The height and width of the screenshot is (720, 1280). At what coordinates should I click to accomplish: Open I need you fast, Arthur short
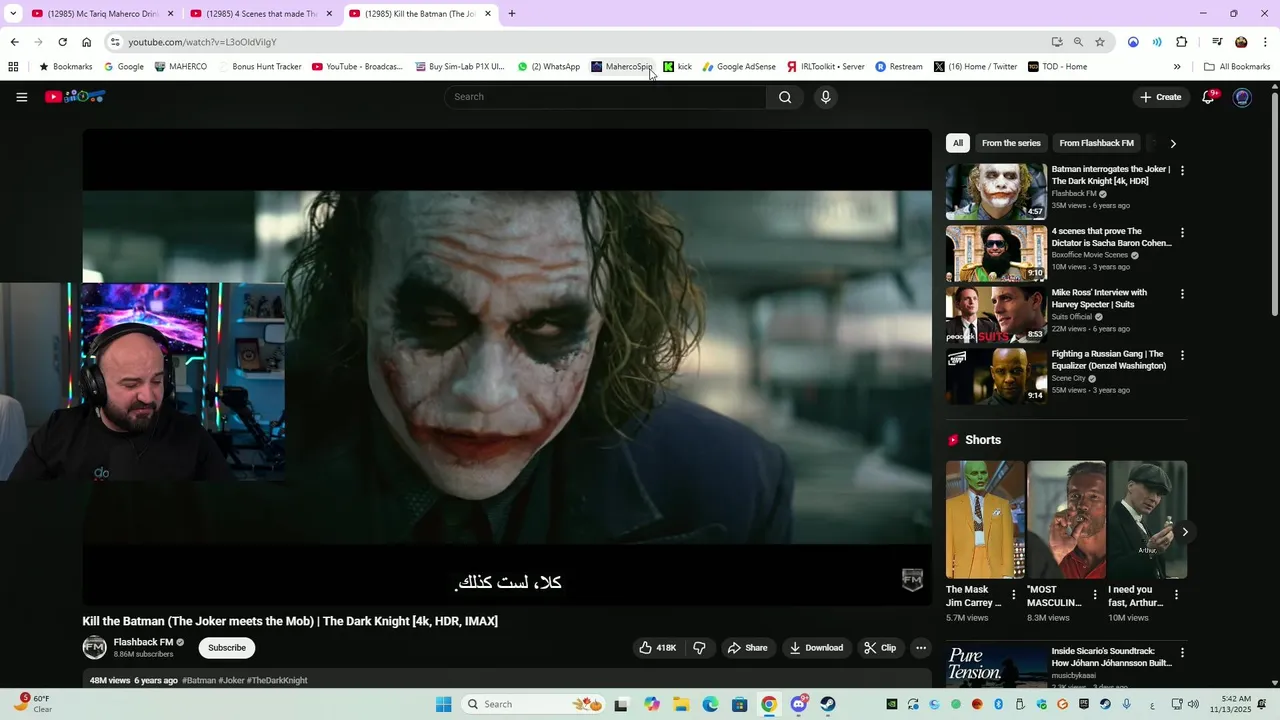[1147, 520]
